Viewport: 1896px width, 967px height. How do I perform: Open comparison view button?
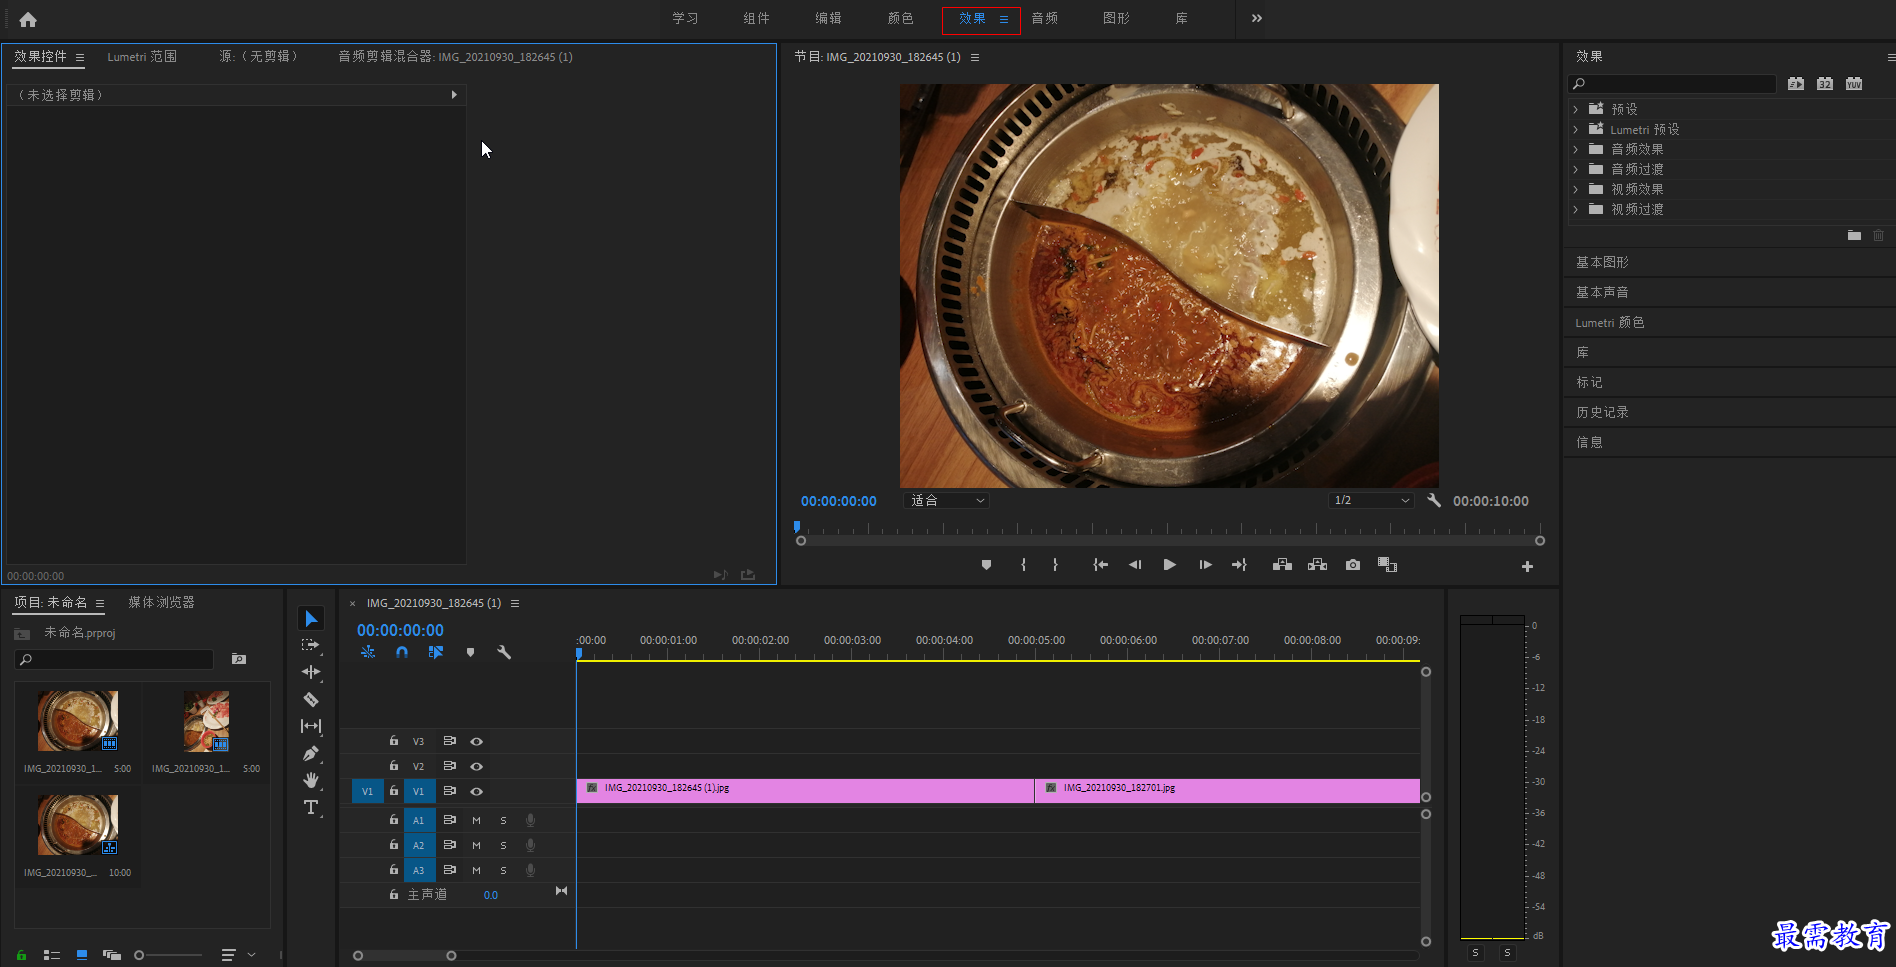[x=1387, y=565]
